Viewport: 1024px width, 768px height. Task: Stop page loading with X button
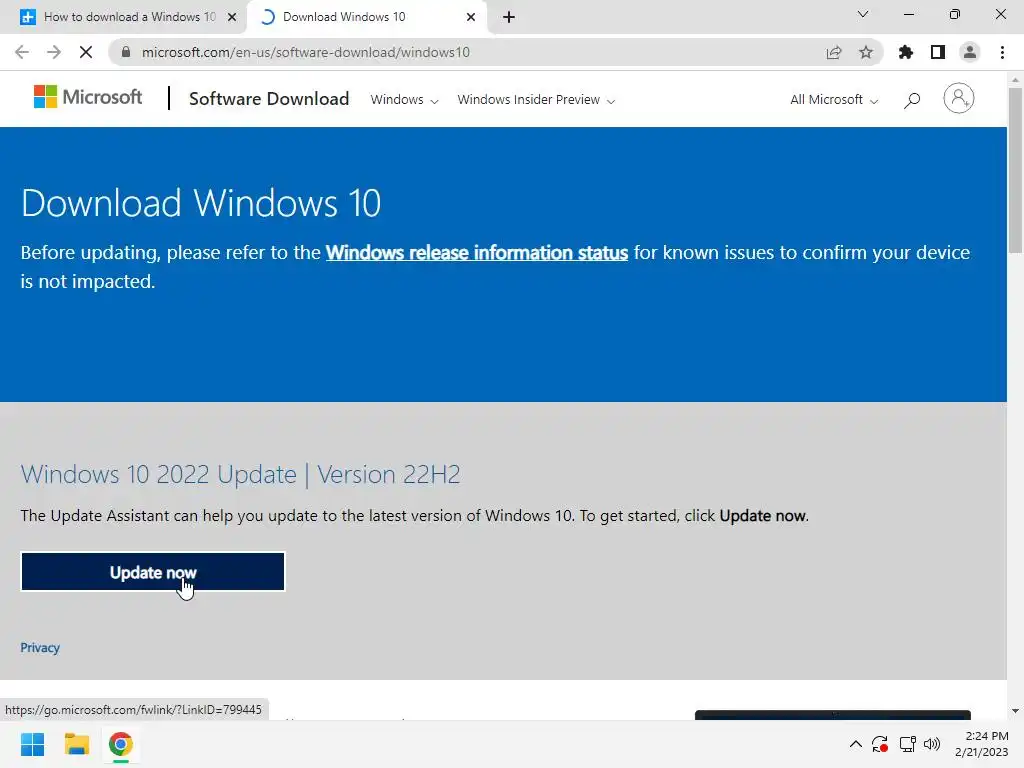[x=86, y=52]
